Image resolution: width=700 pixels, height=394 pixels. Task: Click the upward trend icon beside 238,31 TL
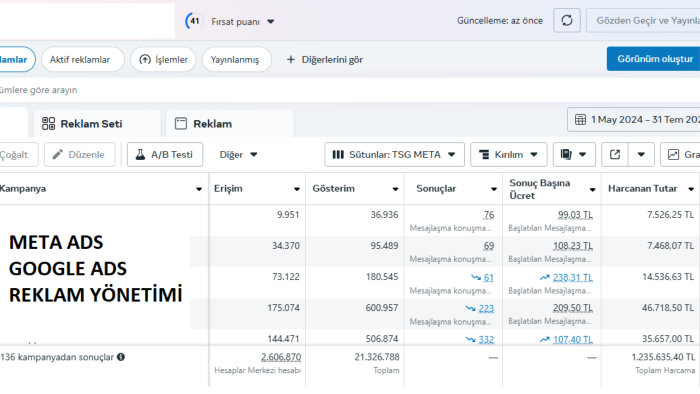point(545,278)
